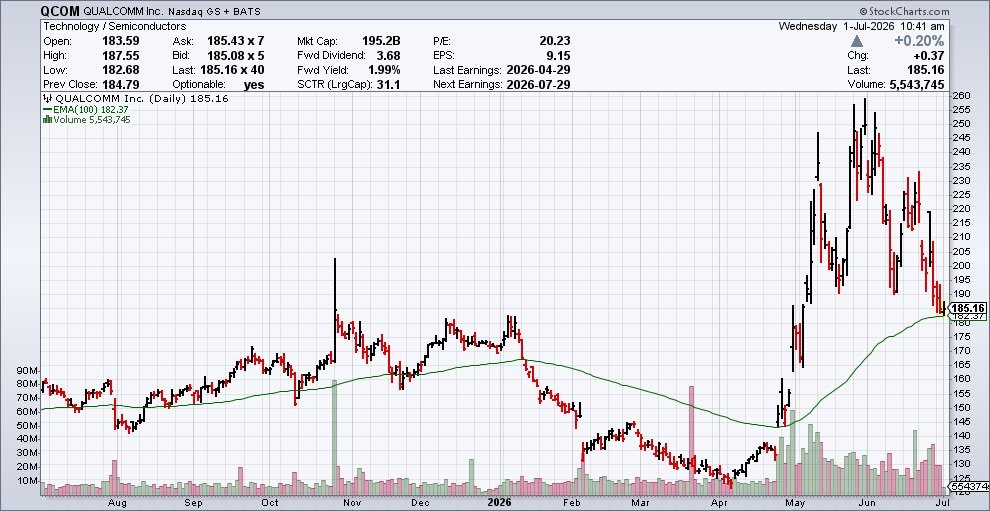This screenshot has width=990, height=511.
Task: Click the Chg value +0.37
Action: (931, 56)
